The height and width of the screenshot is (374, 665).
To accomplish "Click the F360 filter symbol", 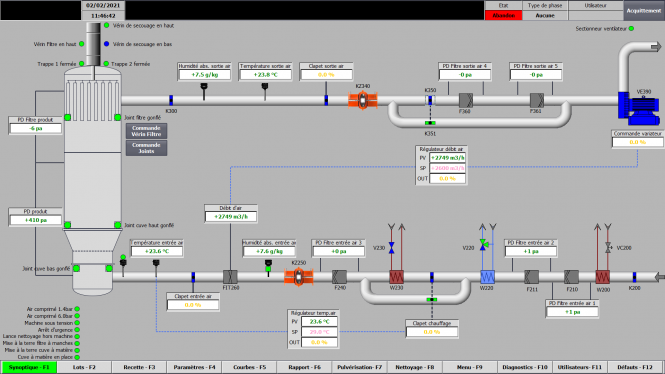I will (466, 100).
